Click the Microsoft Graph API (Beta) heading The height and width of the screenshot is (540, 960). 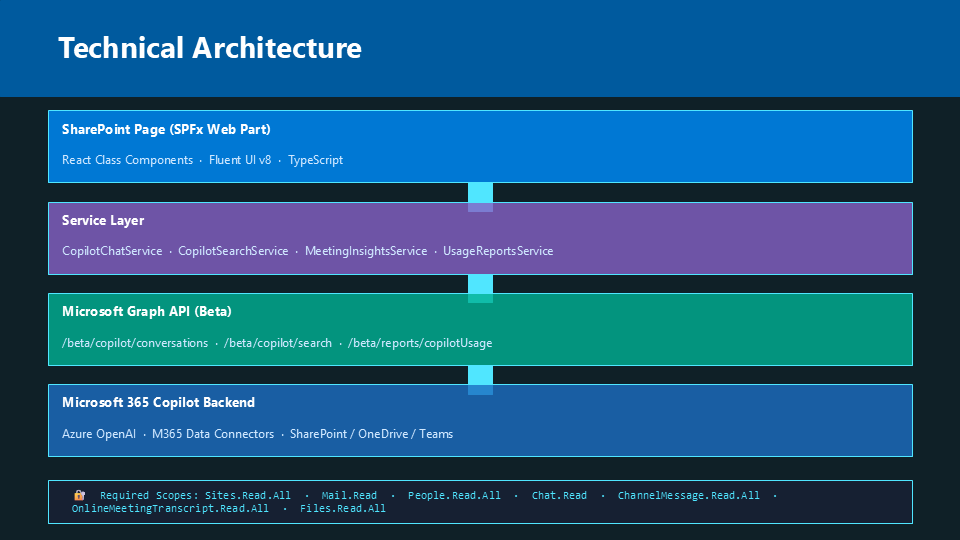tap(147, 312)
